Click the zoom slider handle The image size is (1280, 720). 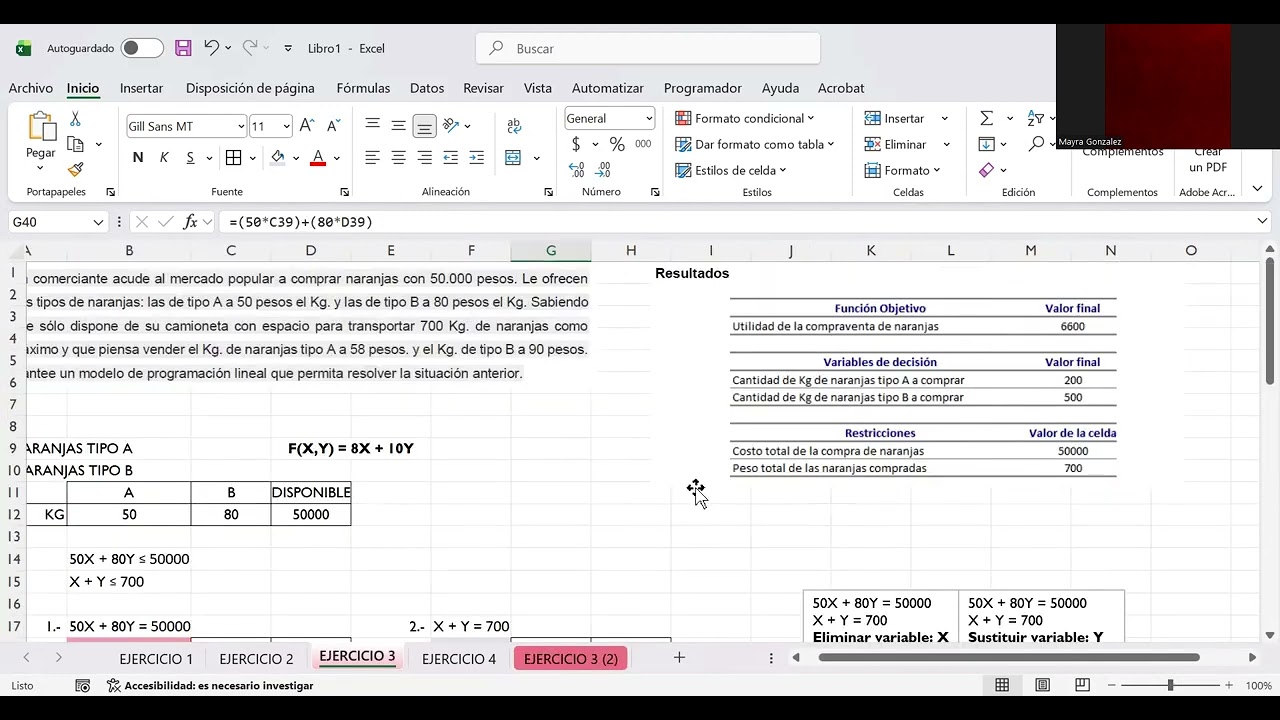(x=1170, y=685)
